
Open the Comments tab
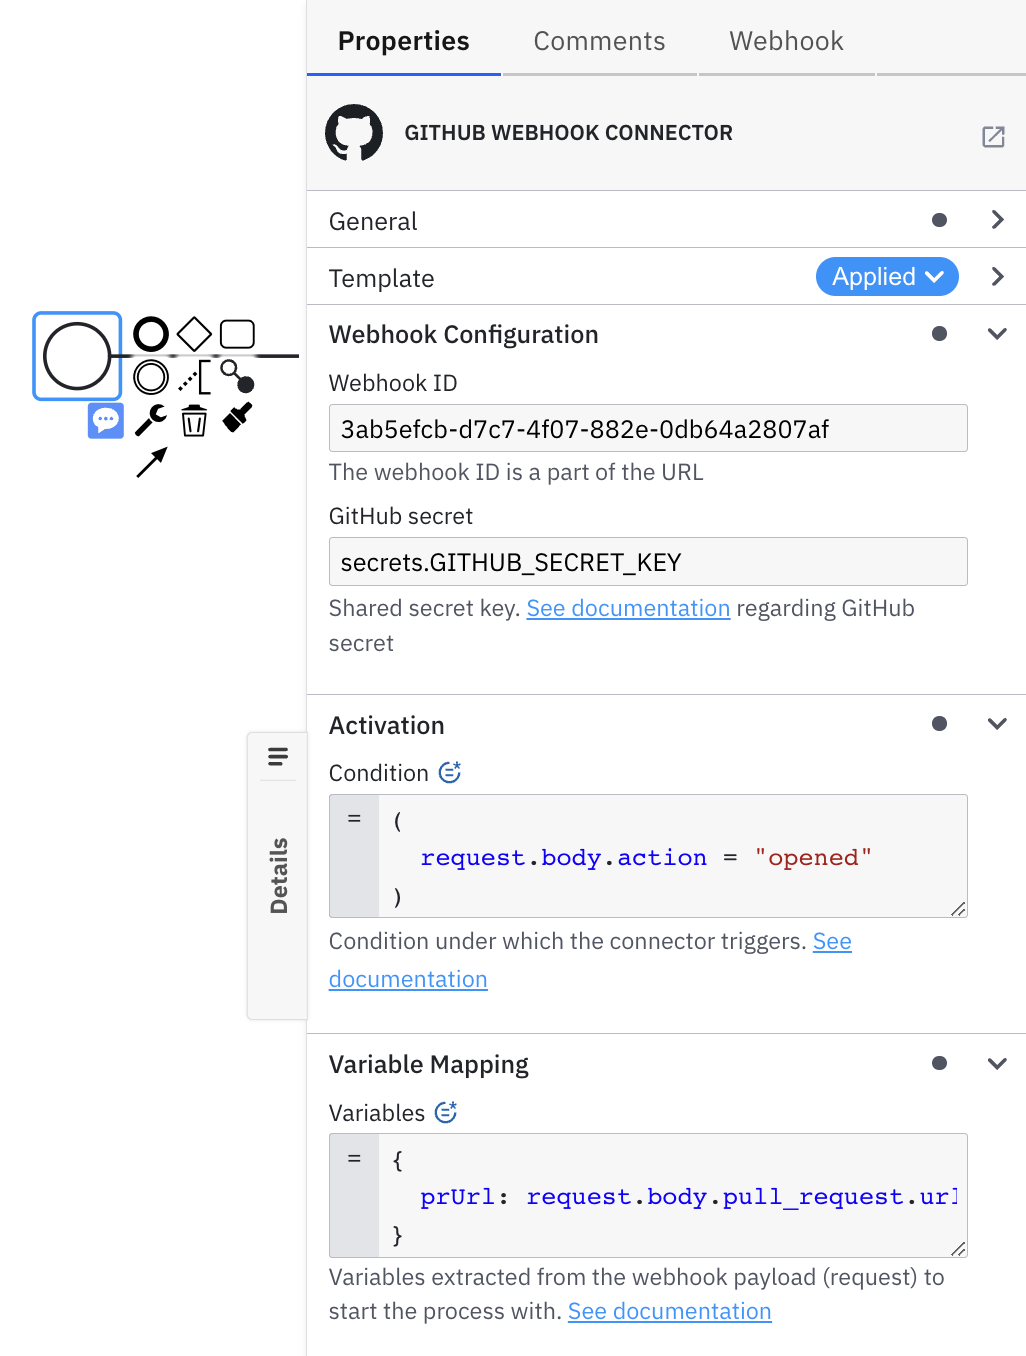coord(598,41)
